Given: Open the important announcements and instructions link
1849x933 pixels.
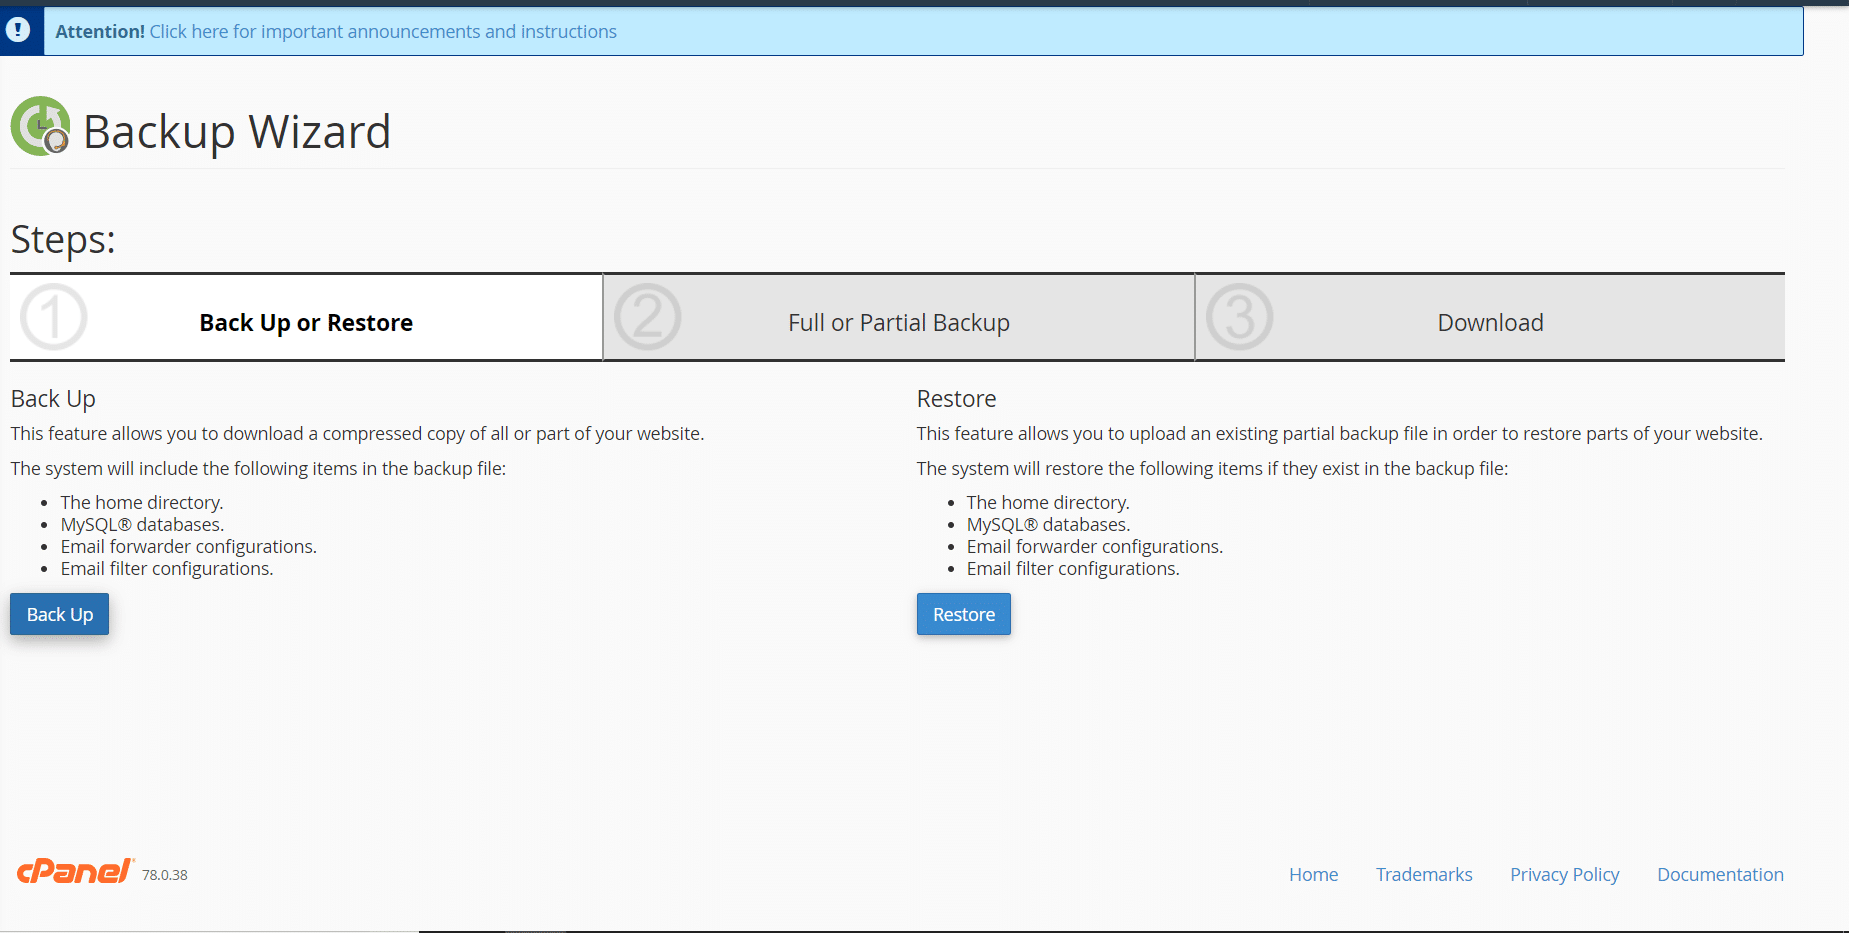Looking at the screenshot, I should 383,32.
